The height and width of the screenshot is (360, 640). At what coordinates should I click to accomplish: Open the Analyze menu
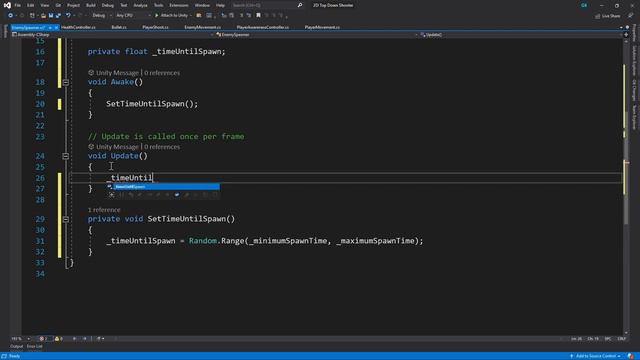point(140,5)
